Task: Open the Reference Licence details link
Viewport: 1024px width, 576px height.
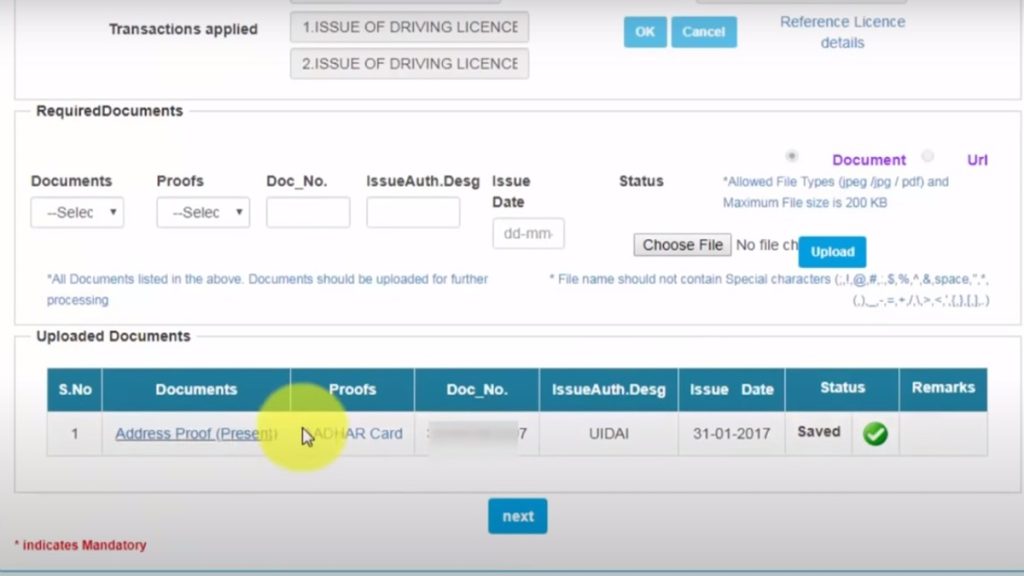Action: [841, 32]
